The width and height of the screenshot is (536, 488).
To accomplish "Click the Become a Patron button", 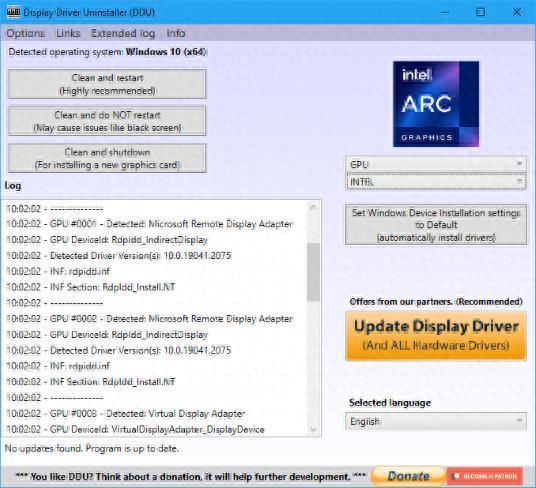I will point(484,476).
